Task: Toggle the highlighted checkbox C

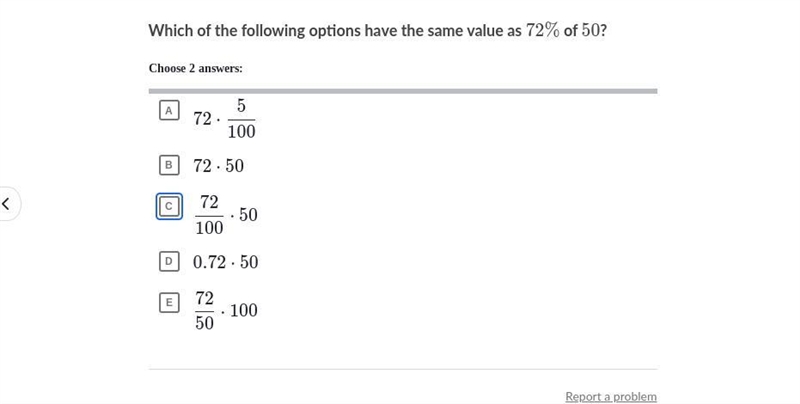Action: [169, 207]
